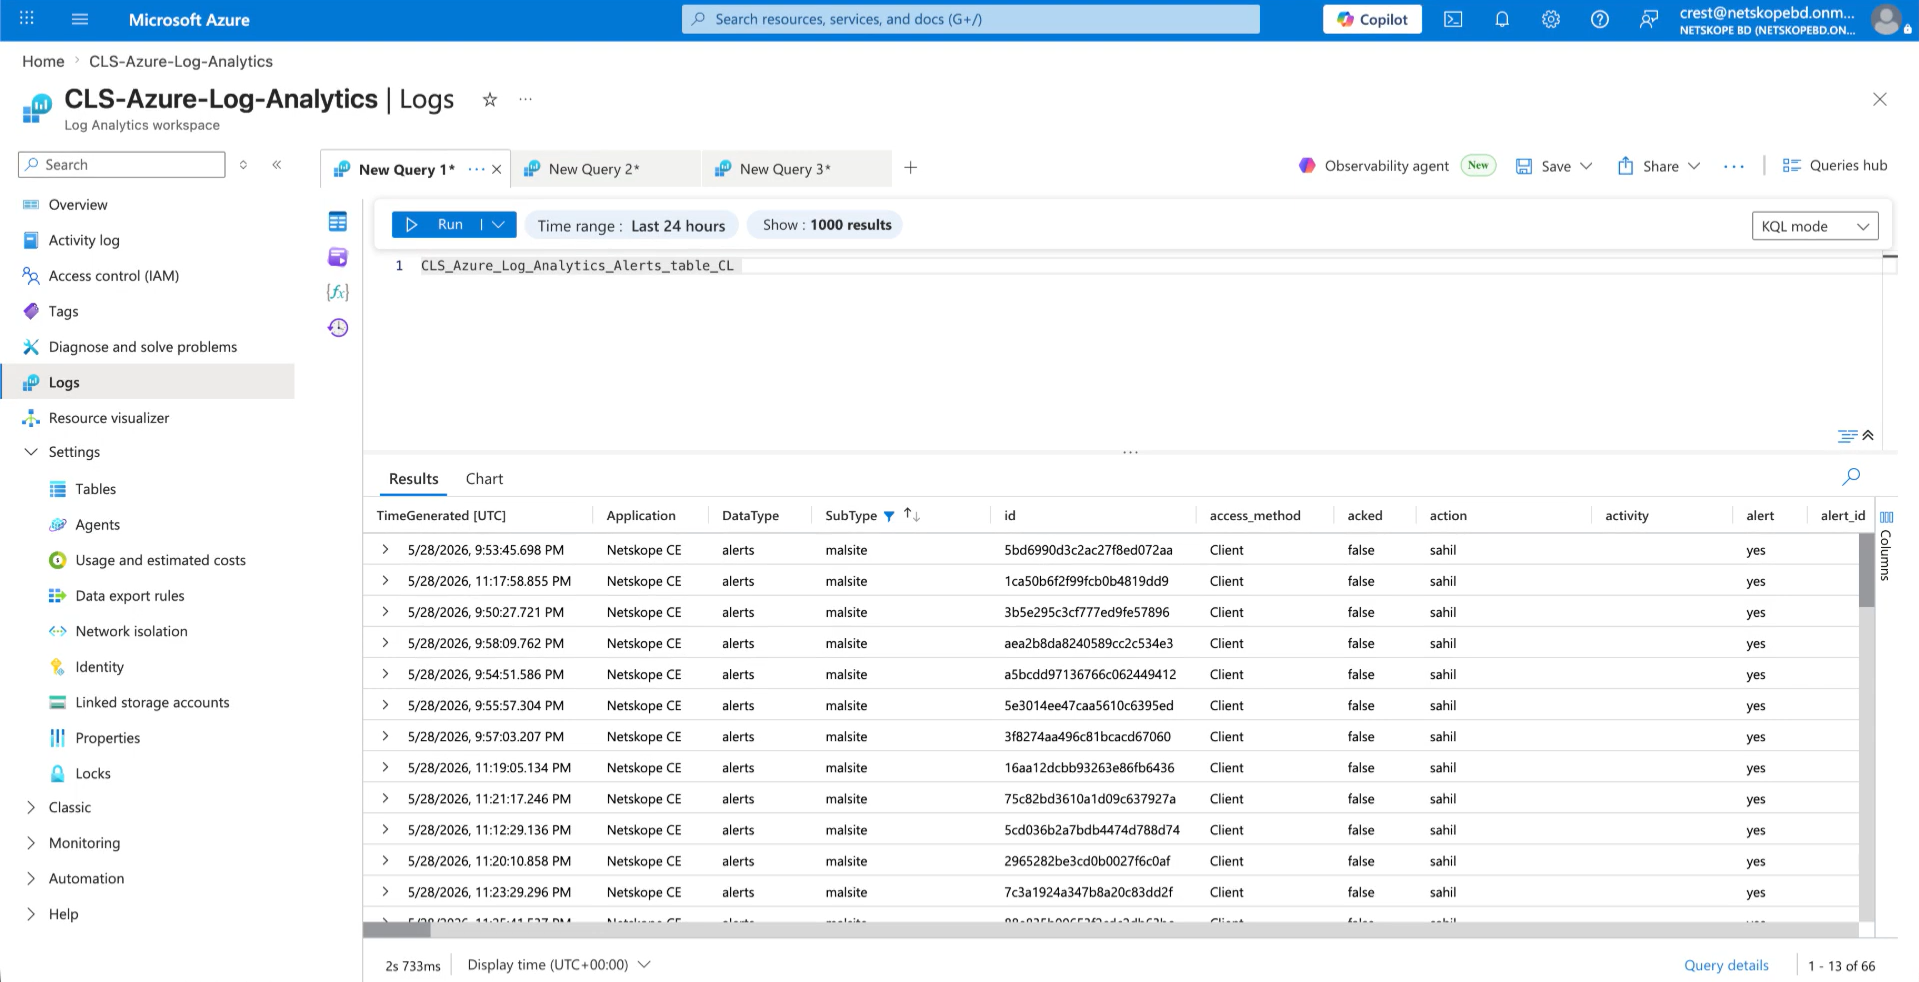Click the account avatar picture
1919x982 pixels.
click(1886, 19)
